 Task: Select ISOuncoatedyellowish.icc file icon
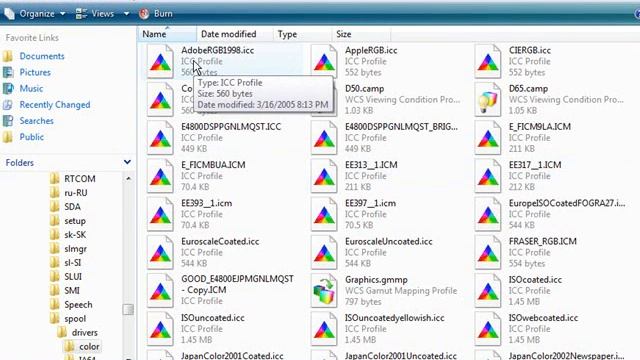(x=324, y=329)
